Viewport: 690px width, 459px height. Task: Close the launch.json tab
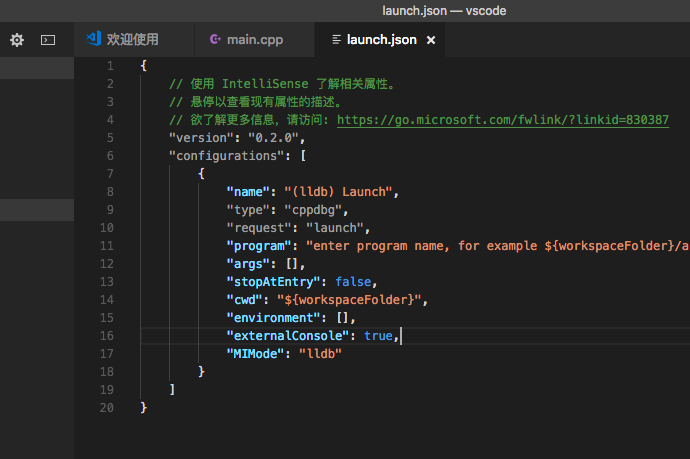[431, 40]
